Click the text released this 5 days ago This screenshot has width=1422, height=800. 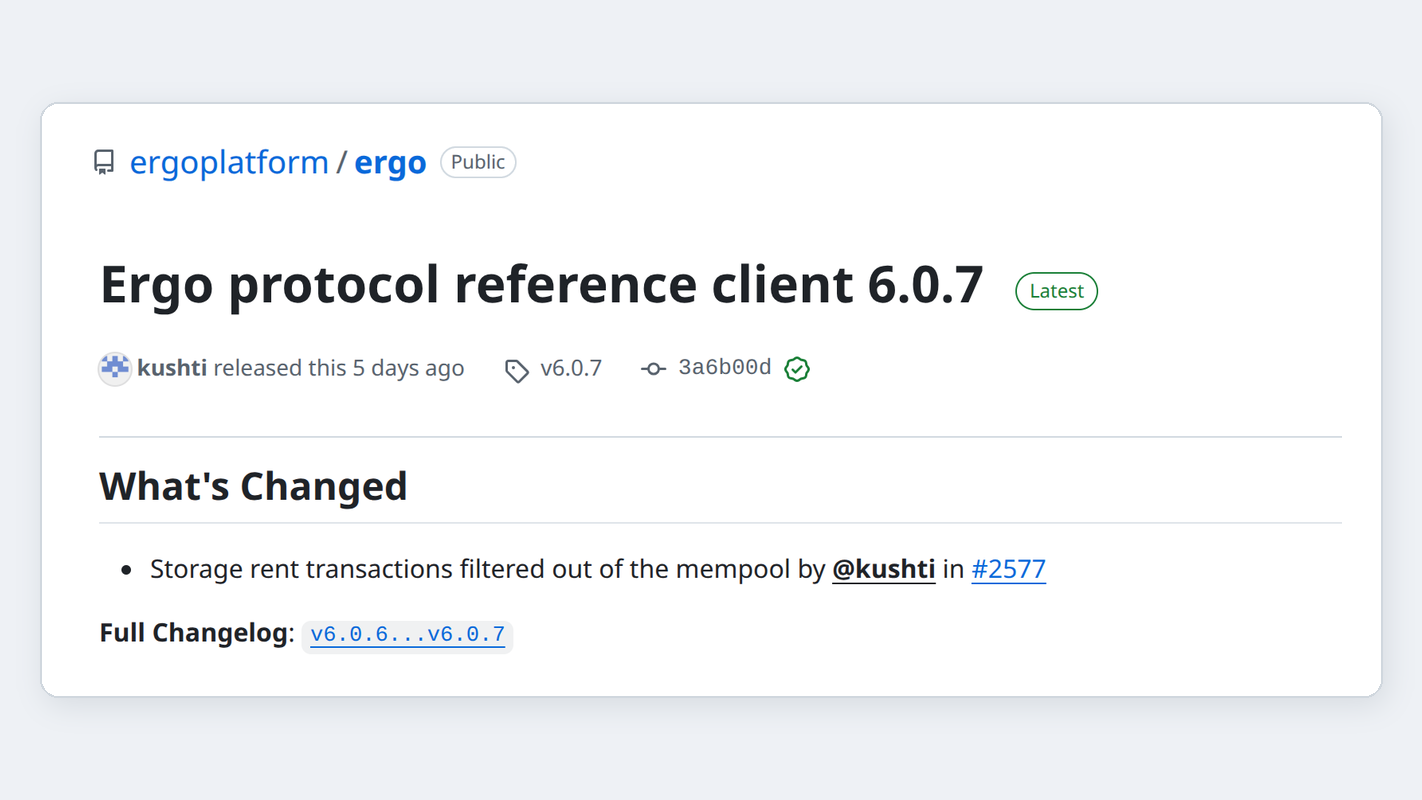[x=339, y=368]
